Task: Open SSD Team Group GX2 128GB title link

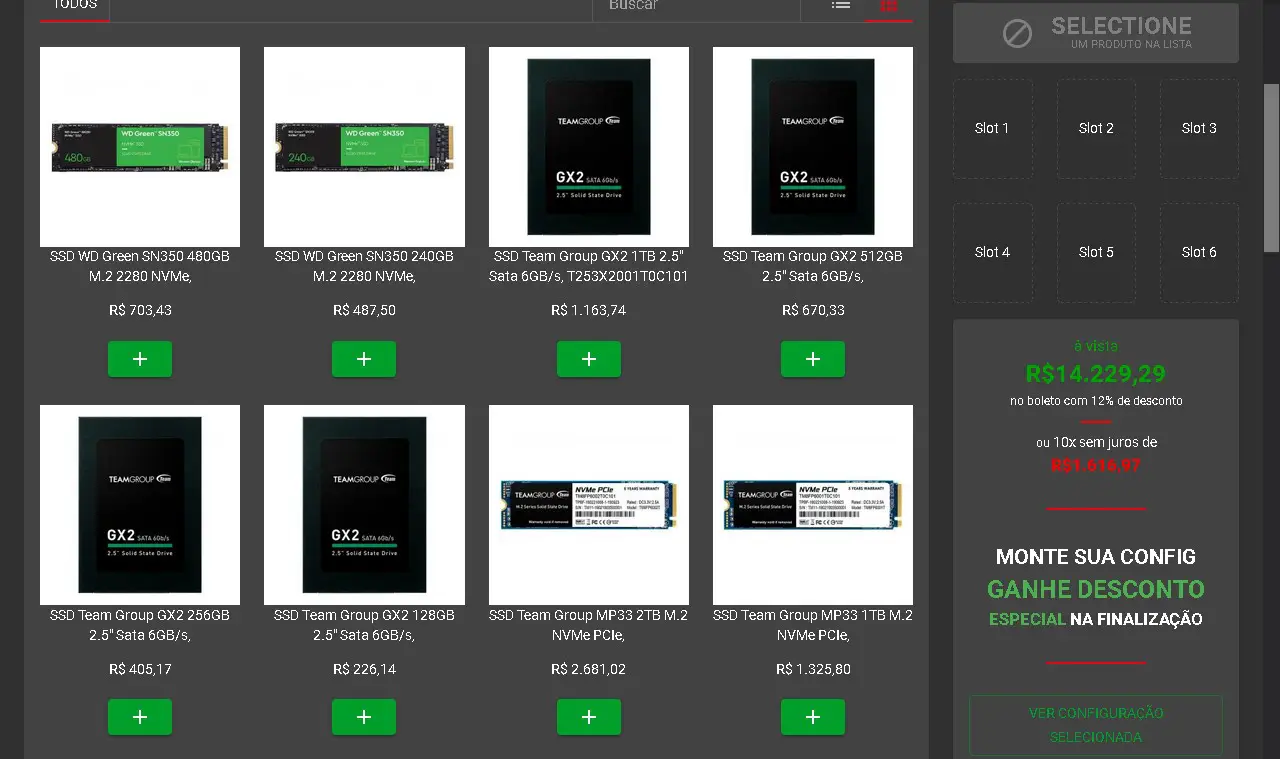Action: pyautogui.click(x=364, y=625)
